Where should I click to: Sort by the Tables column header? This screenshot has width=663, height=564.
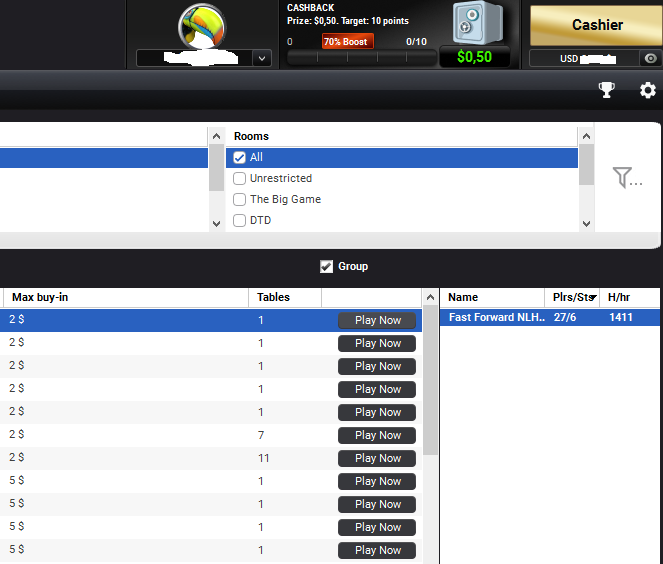(x=274, y=297)
